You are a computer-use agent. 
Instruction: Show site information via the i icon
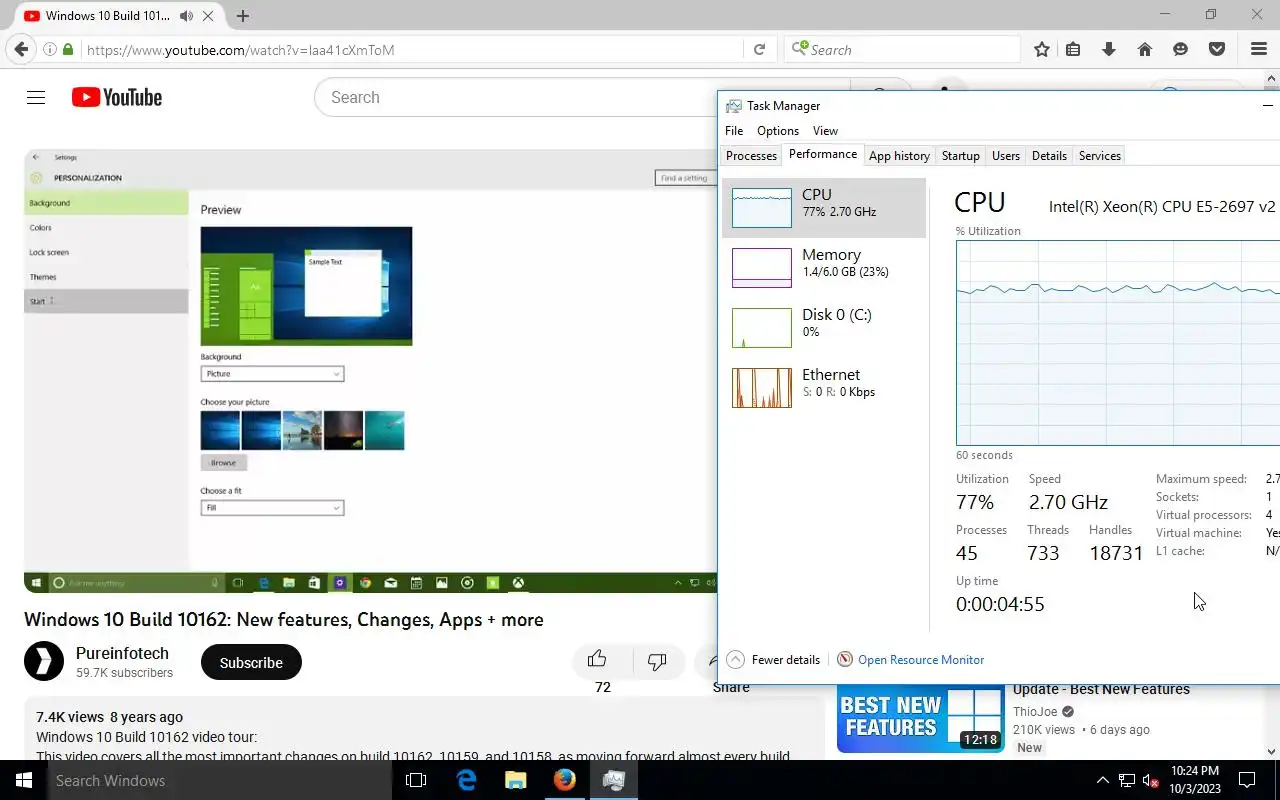click(49, 49)
